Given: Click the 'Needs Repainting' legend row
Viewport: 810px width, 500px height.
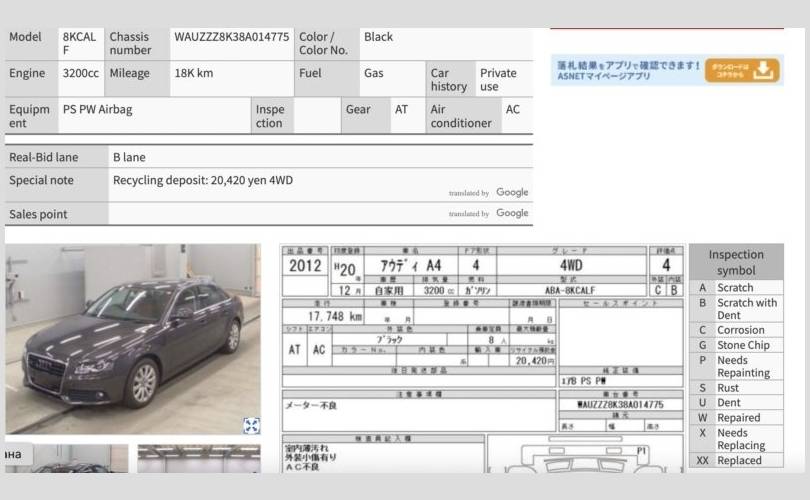Looking at the screenshot, I should coord(736,366).
